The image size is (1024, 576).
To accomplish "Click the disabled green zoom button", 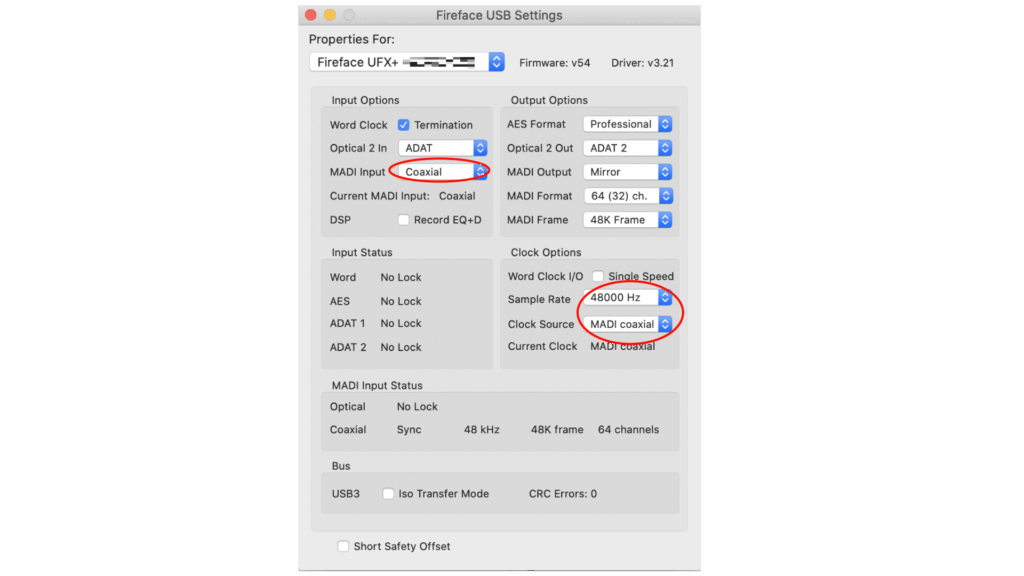I will 349,15.
